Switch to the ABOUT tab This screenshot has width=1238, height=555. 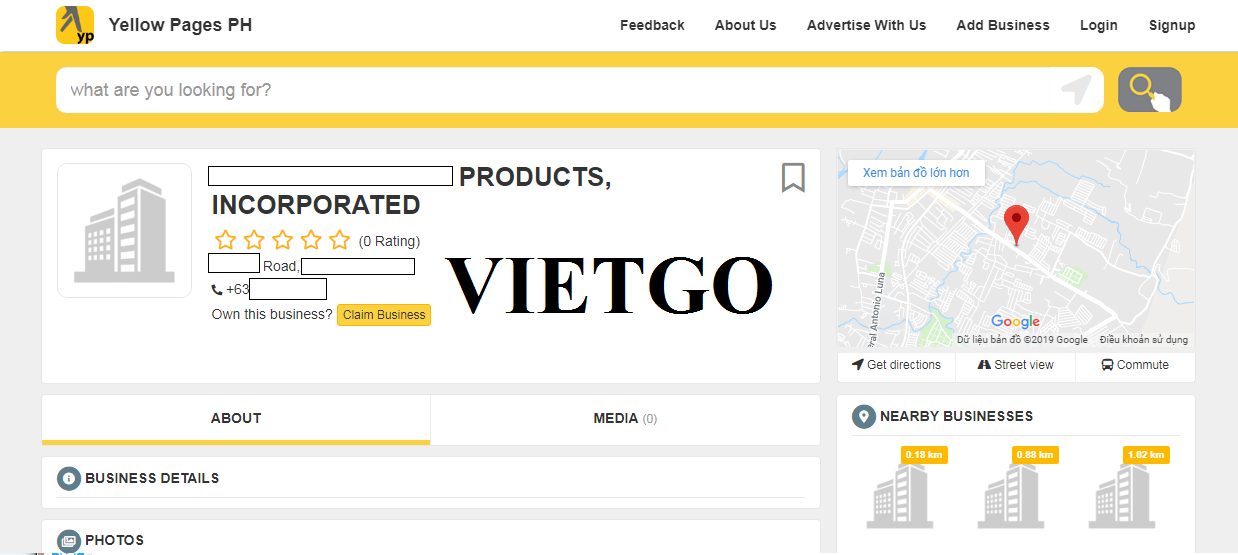pyautogui.click(x=236, y=419)
